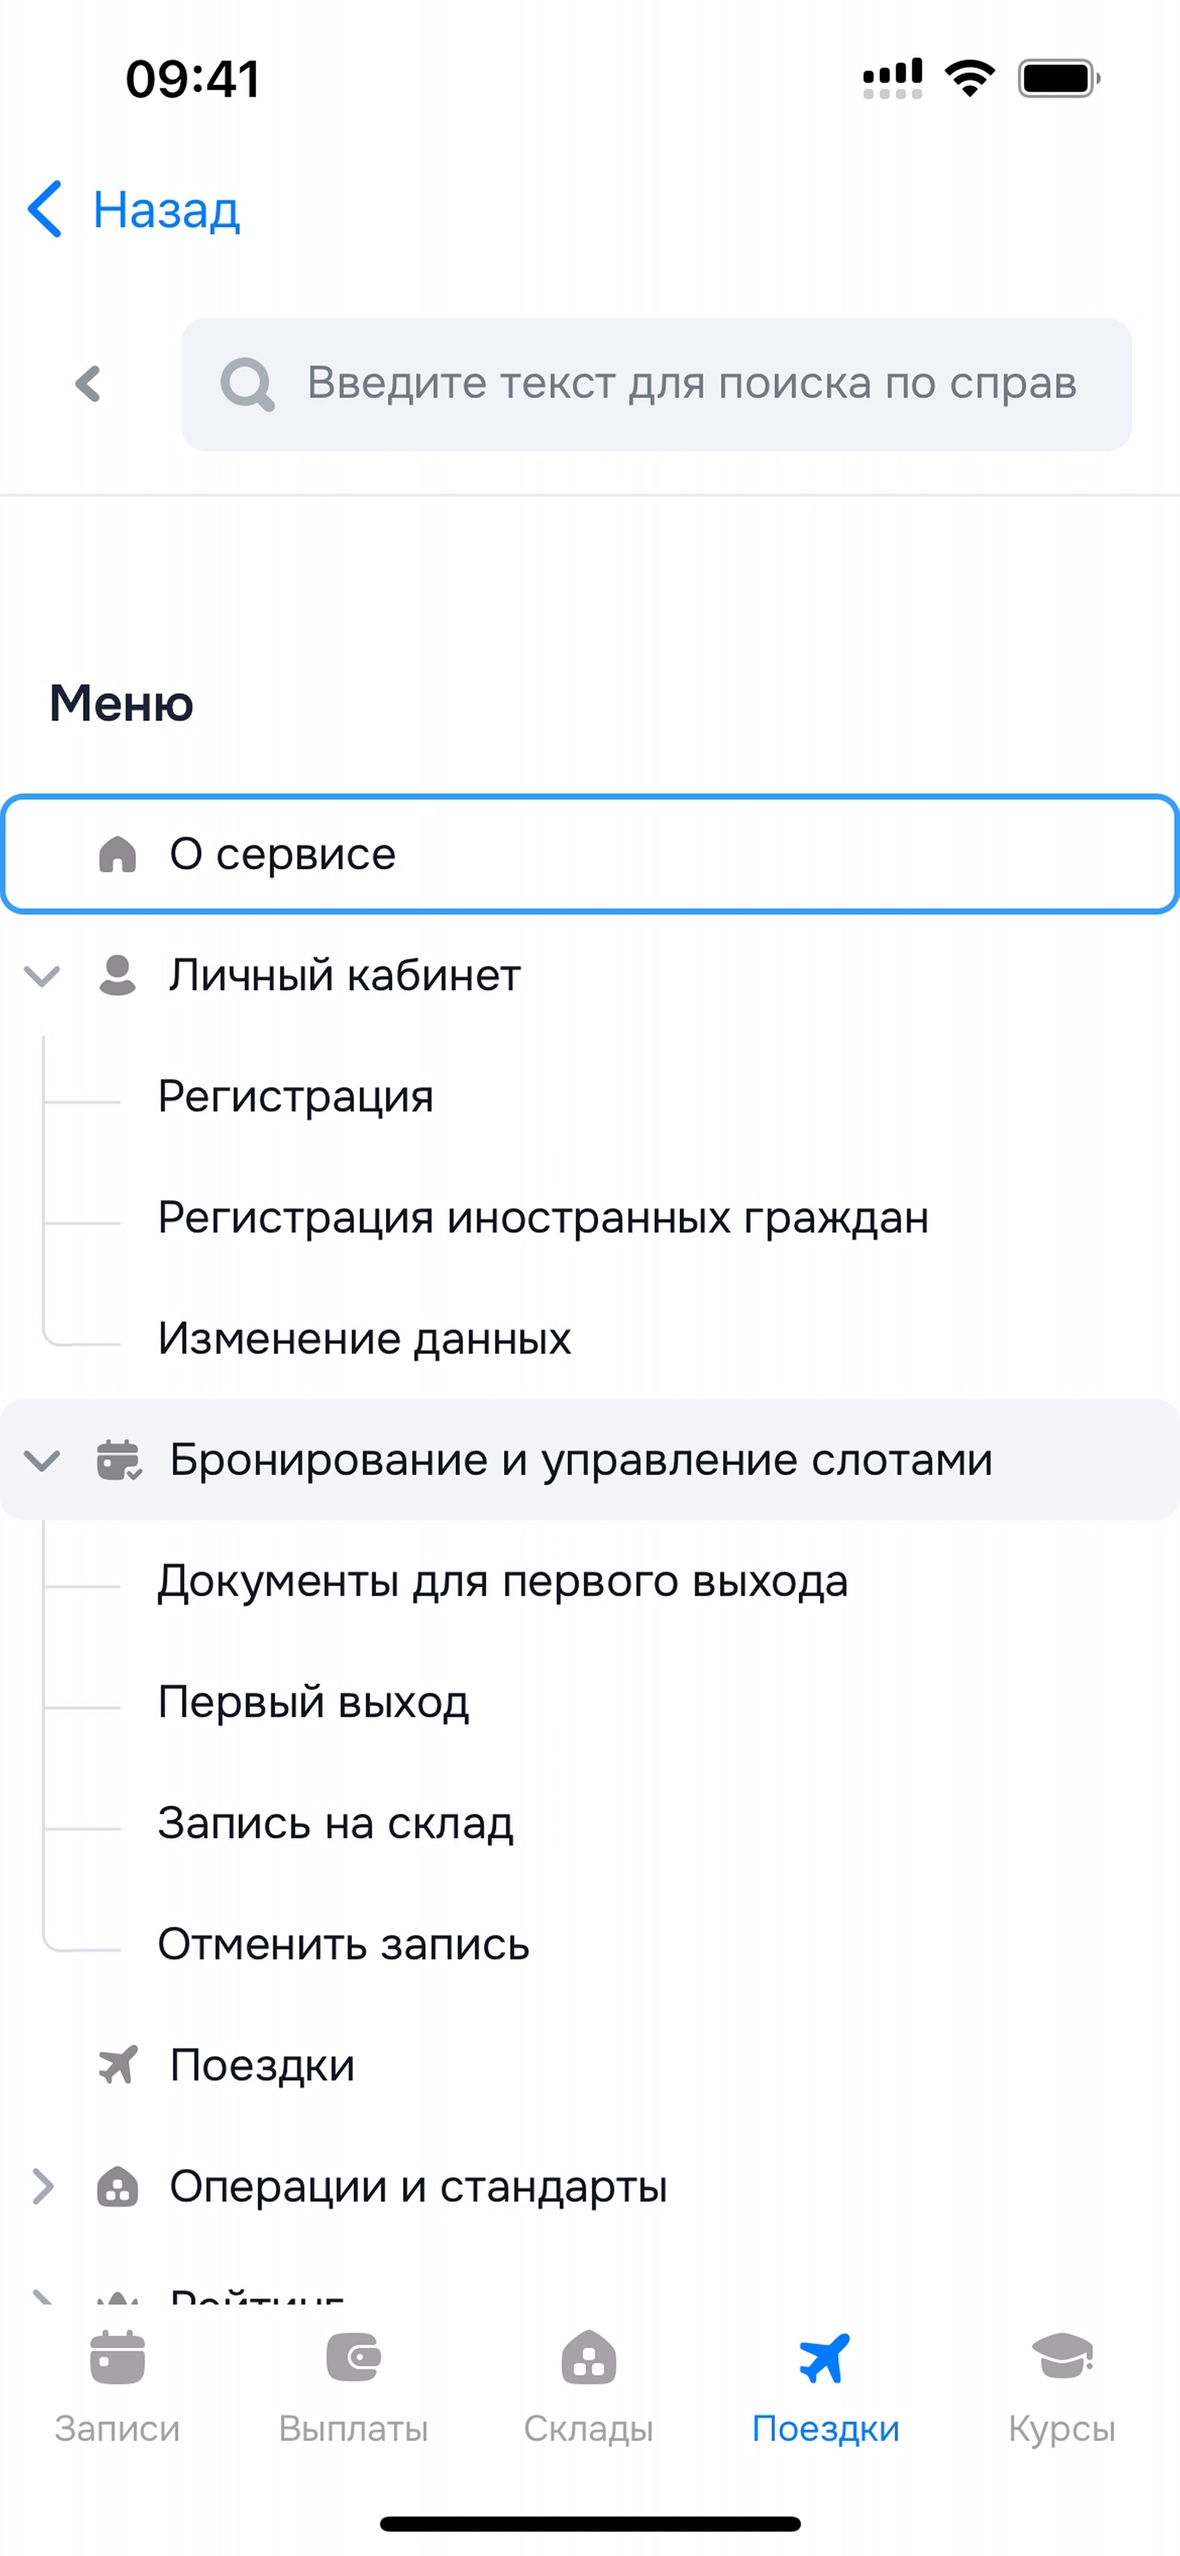Viewport: 1180px width, 2556px height.
Task: Collapse Бронирование и управление слотами section
Action: [42, 1460]
